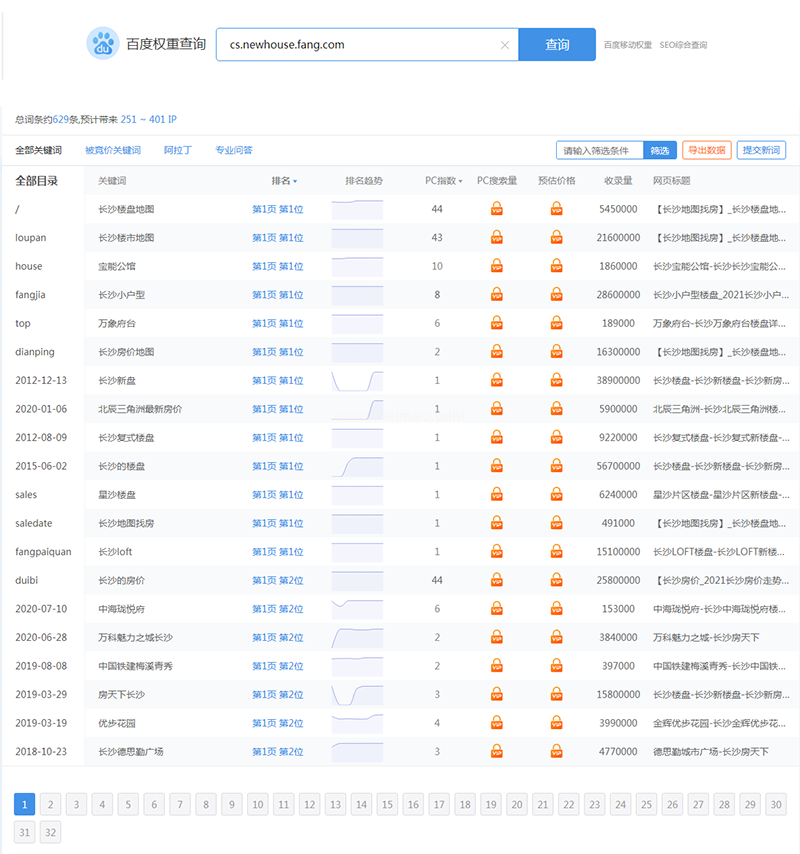This screenshot has width=800, height=854.
Task: Click VIP lock icon in 长沙楼盘地图 search volume
Action: tap(497, 209)
